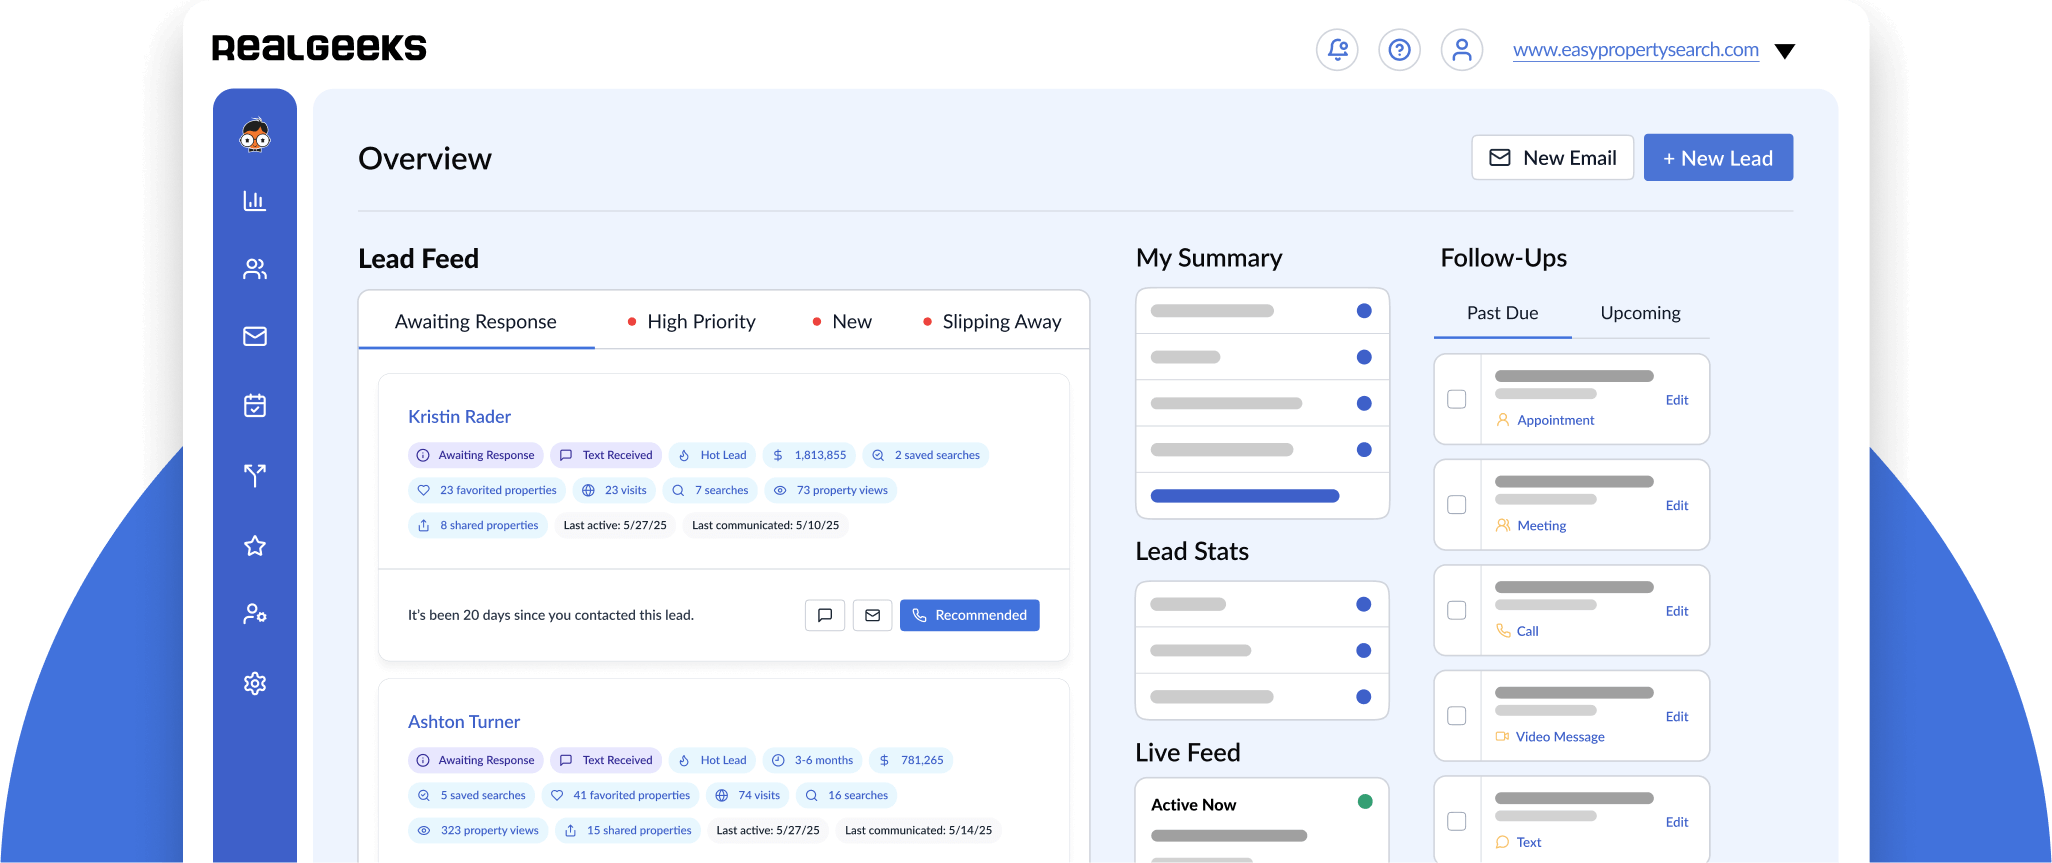Screen dimensions: 2052x863
Task: Click the 73 property views tag
Action: point(831,490)
